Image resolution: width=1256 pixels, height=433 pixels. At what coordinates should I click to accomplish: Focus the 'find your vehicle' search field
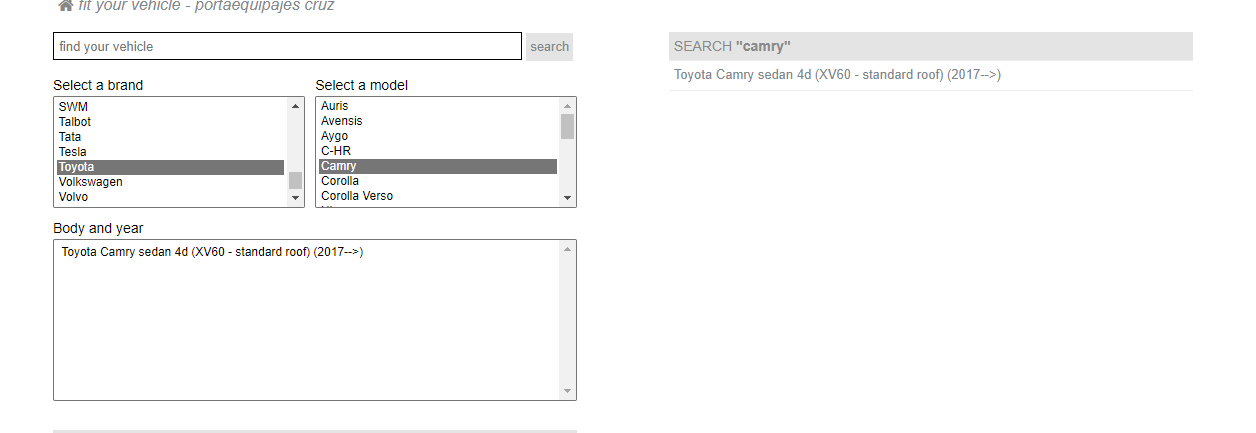(x=287, y=46)
